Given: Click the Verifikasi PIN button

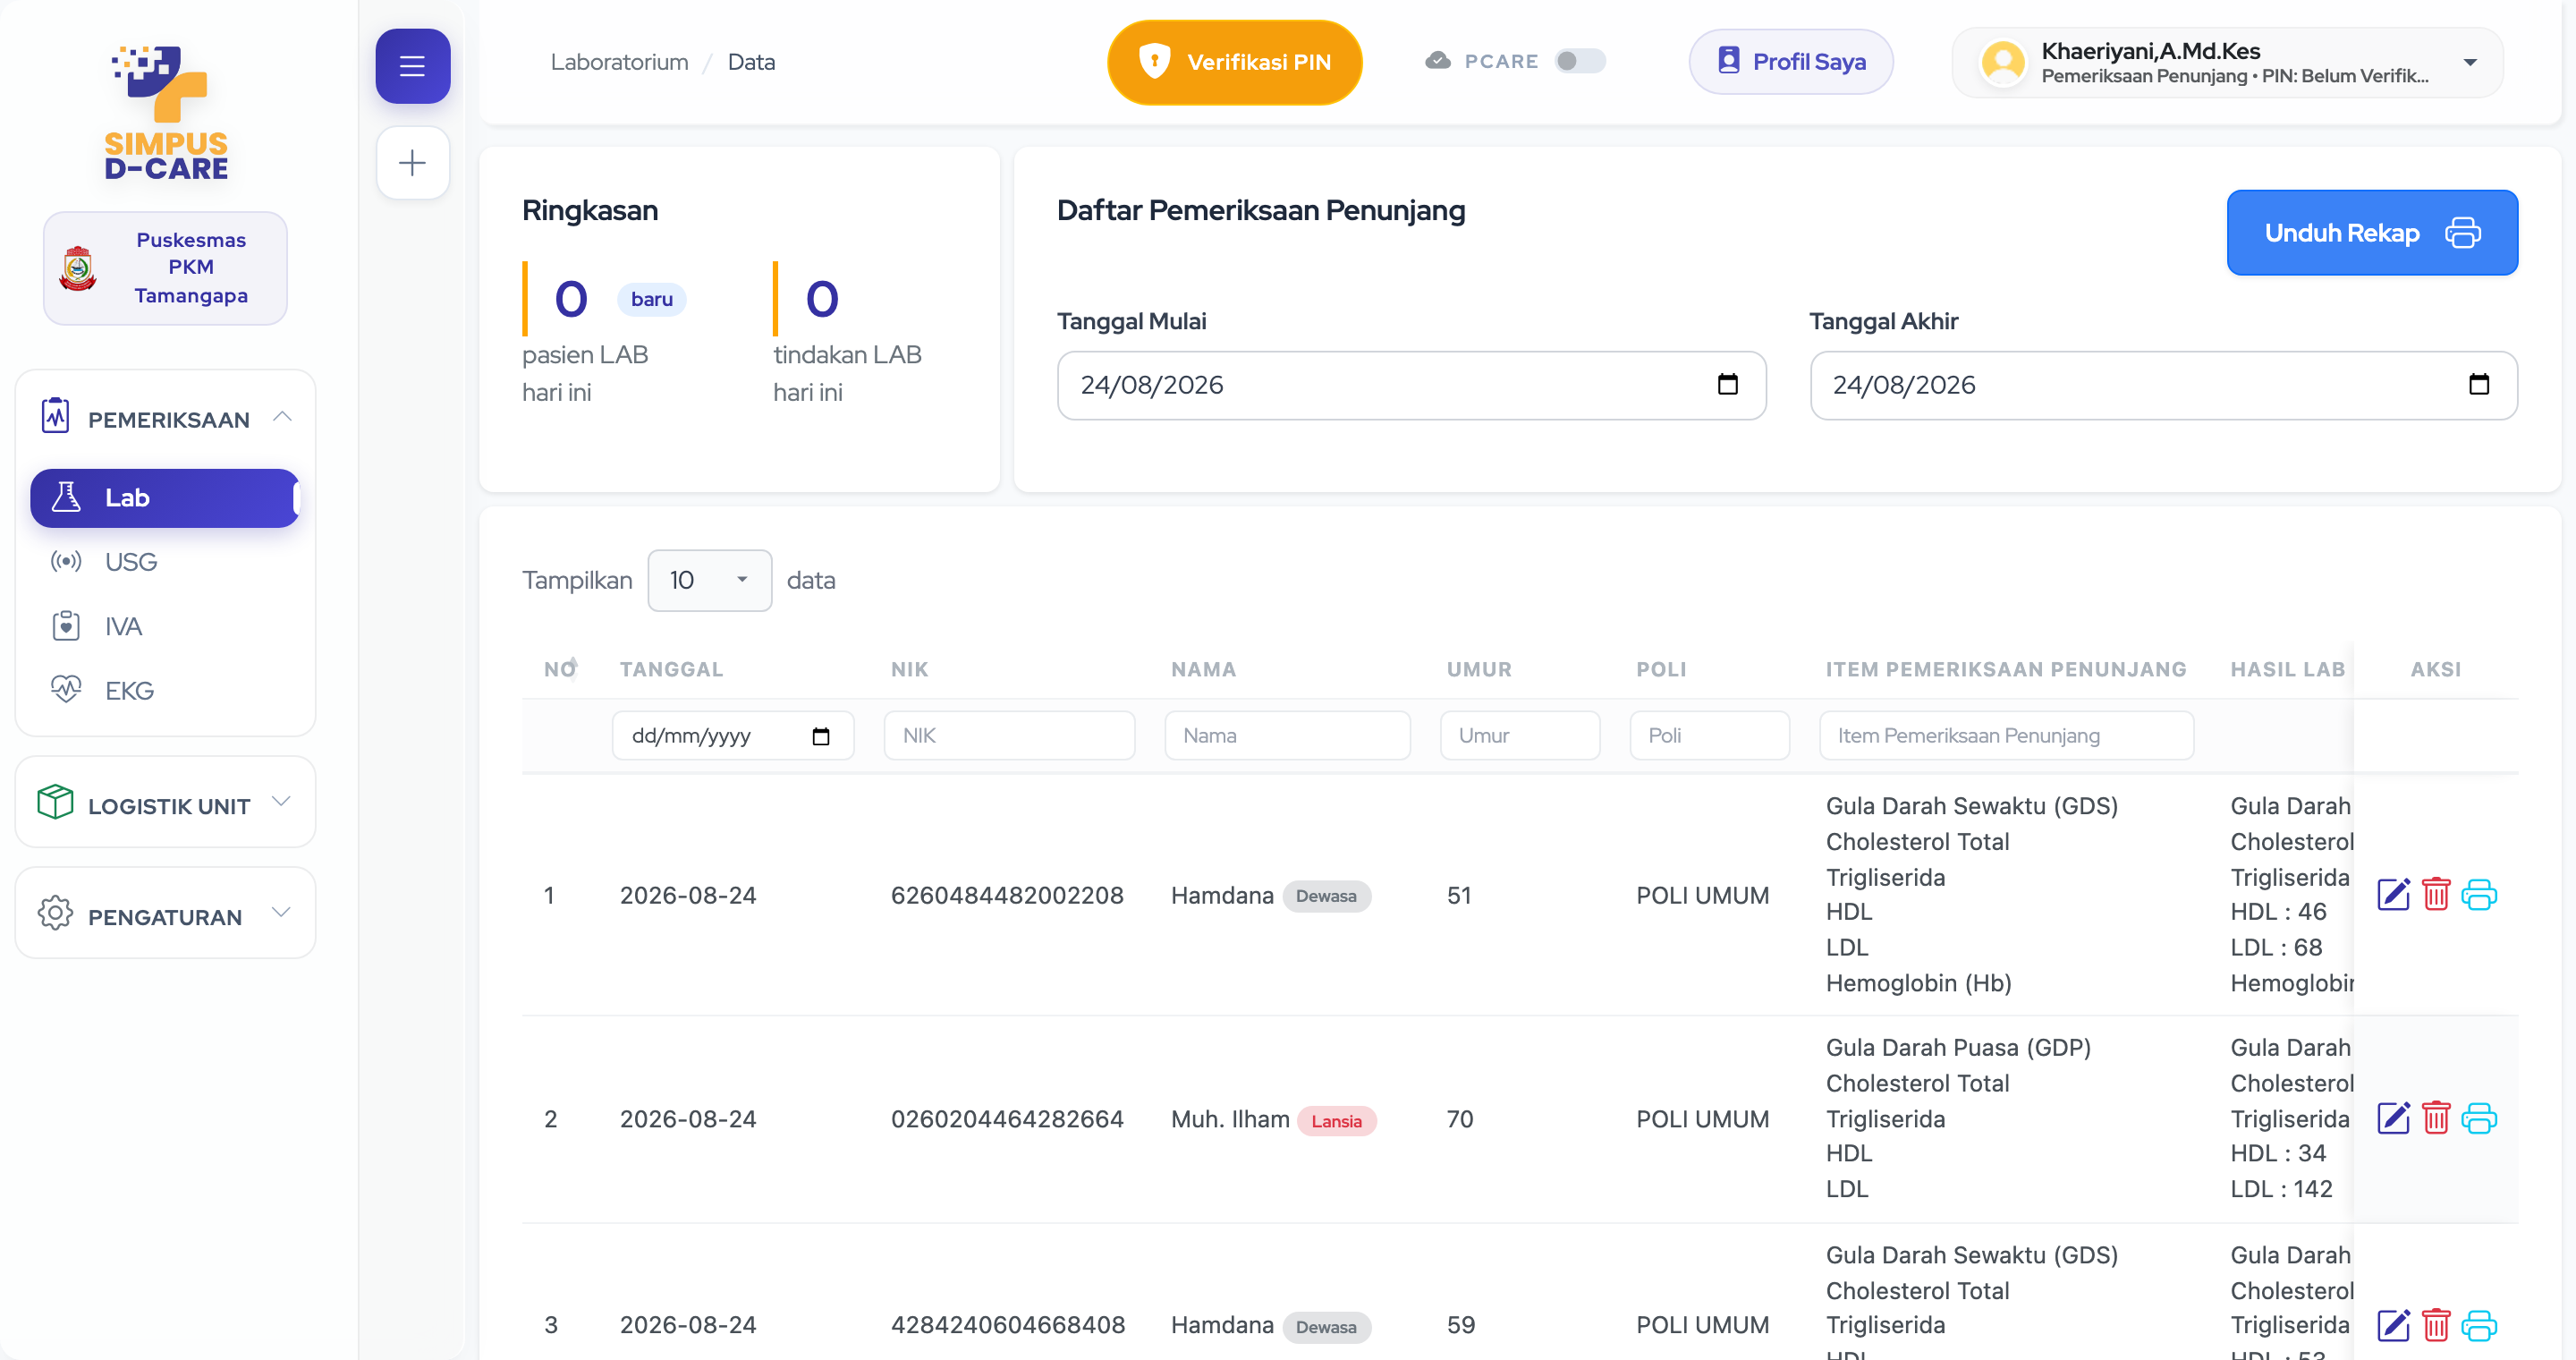Looking at the screenshot, I should [x=1234, y=62].
